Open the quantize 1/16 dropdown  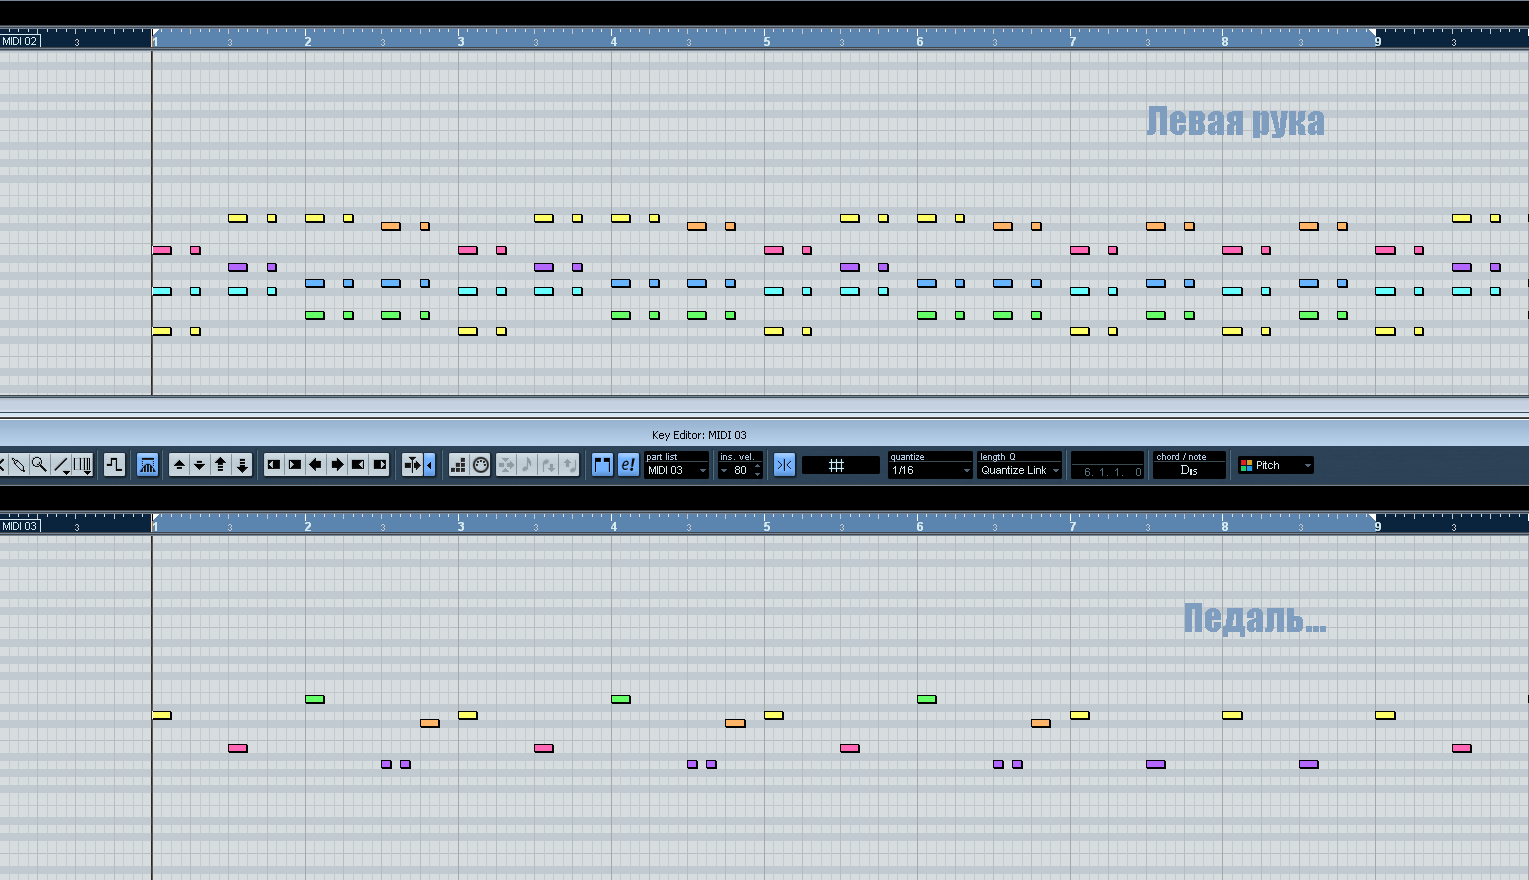click(x=930, y=470)
